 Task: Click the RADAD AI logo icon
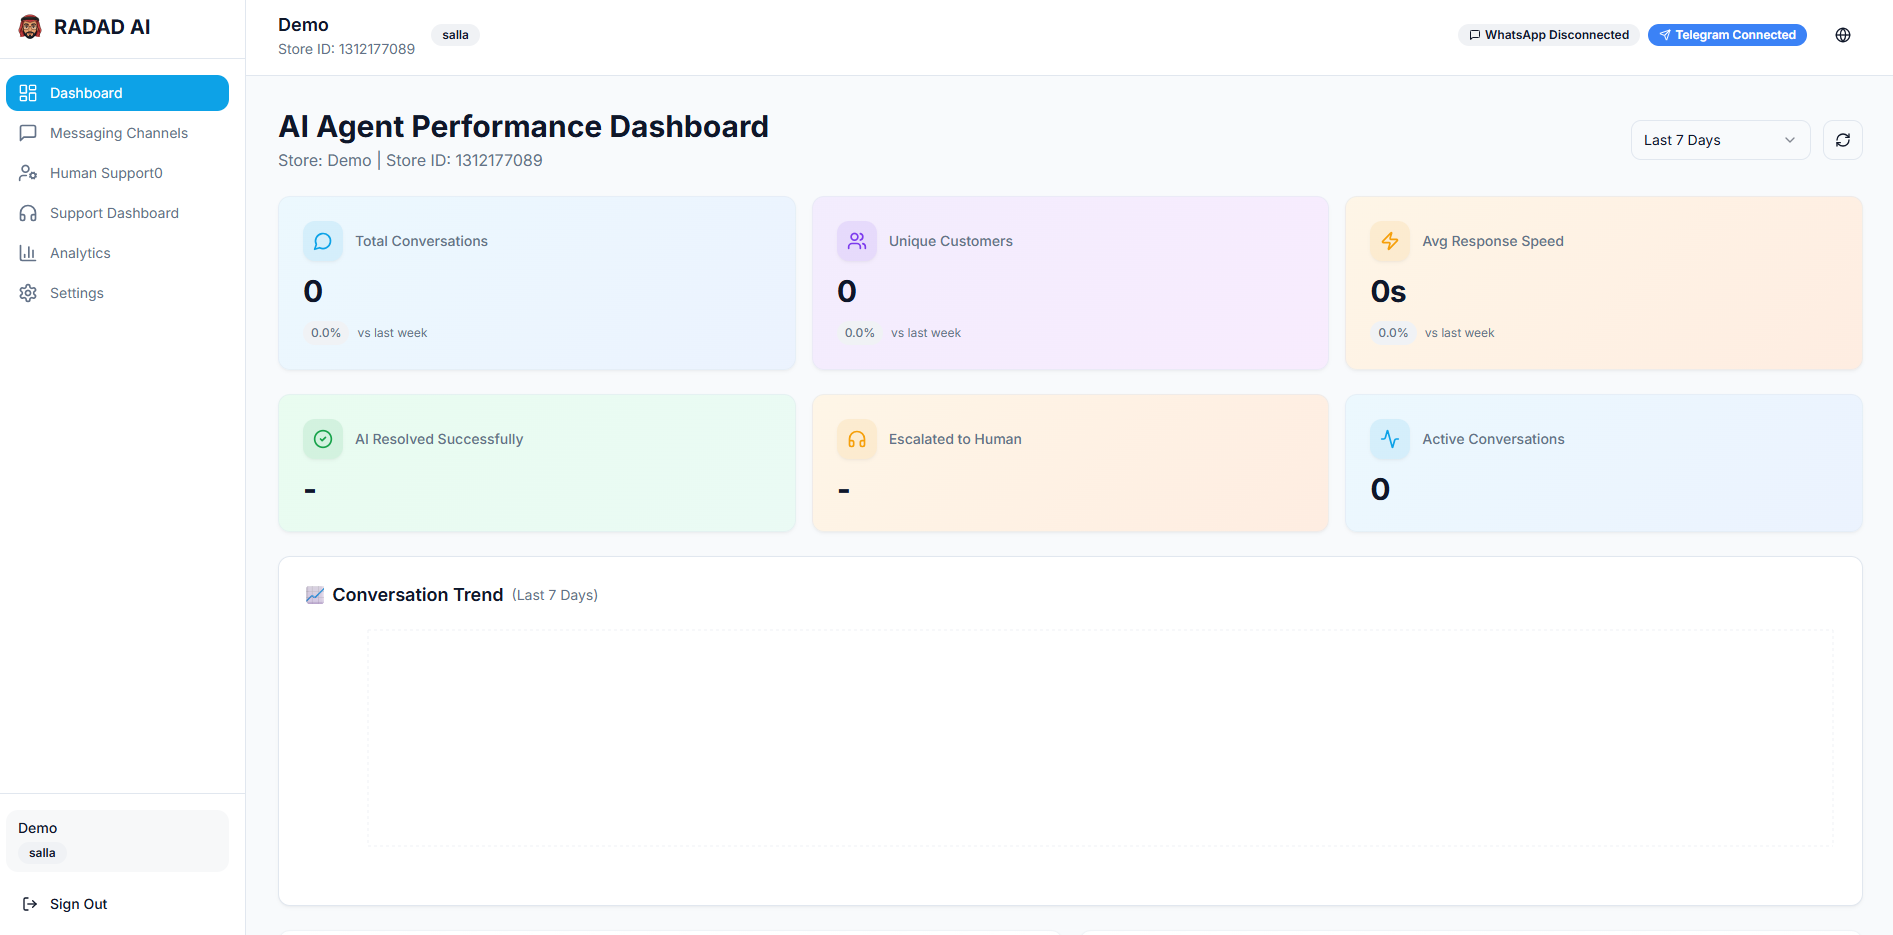(30, 27)
